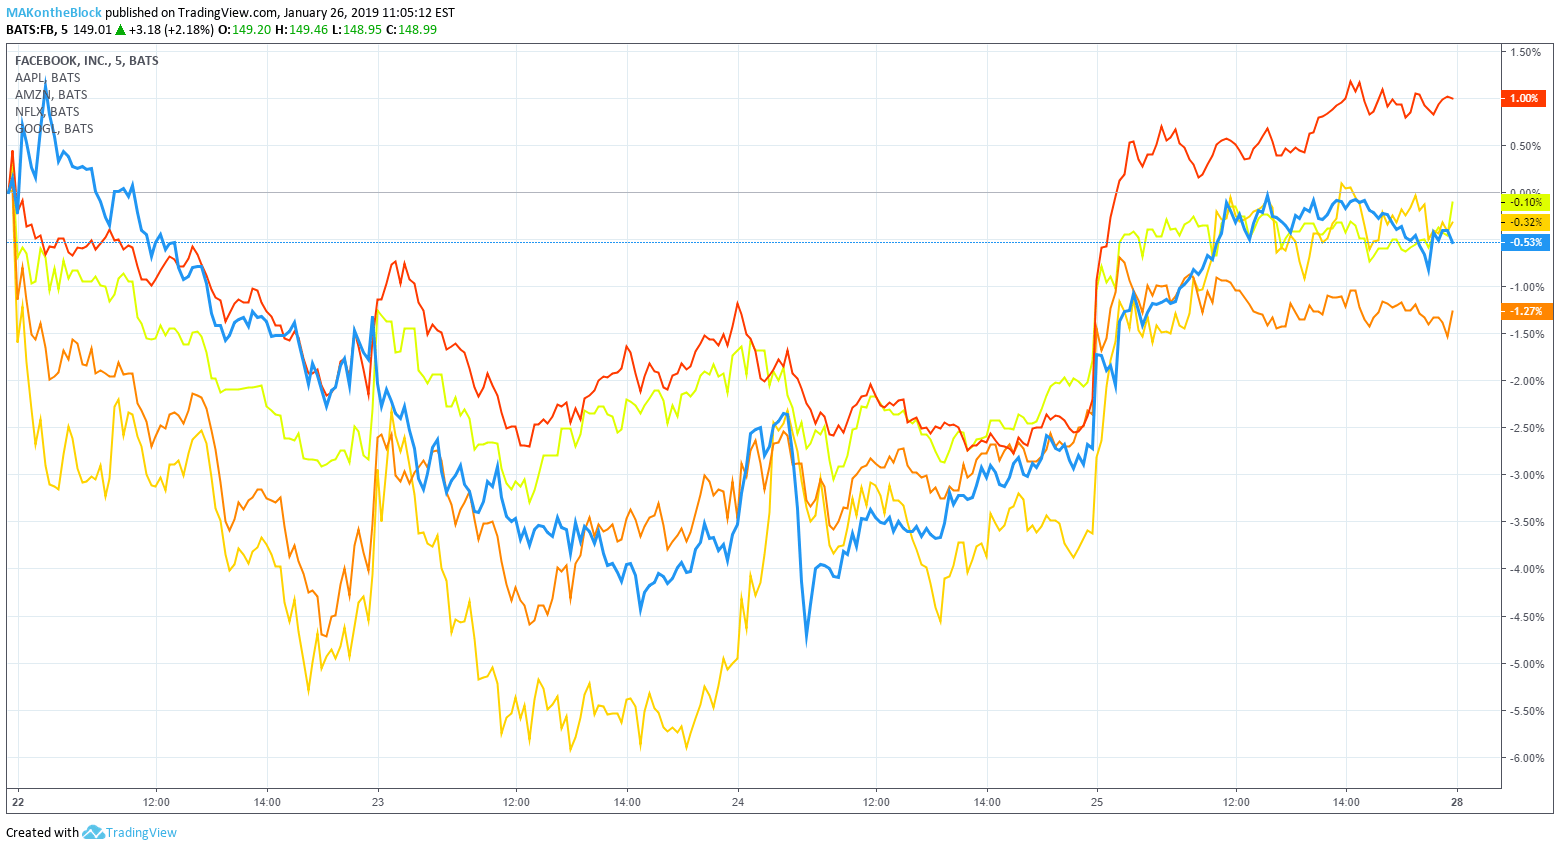Click the TradingView logo icon
Screen dimensions: 1560x850
coord(93,832)
